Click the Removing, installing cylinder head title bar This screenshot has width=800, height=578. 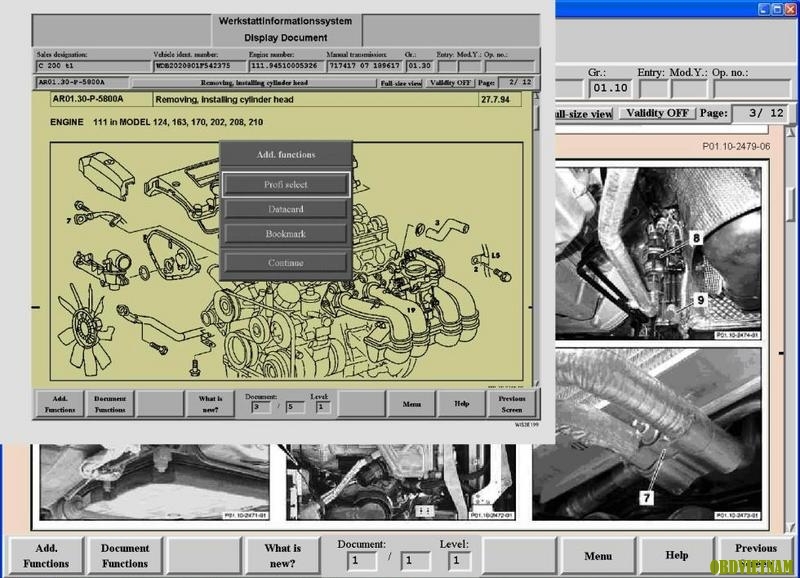click(254, 83)
